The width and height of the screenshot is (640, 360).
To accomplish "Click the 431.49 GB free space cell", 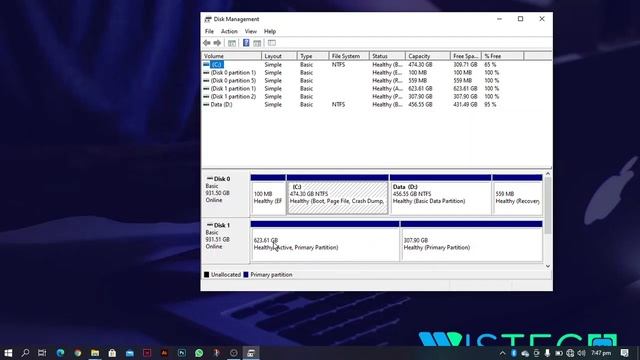I will tap(465, 104).
